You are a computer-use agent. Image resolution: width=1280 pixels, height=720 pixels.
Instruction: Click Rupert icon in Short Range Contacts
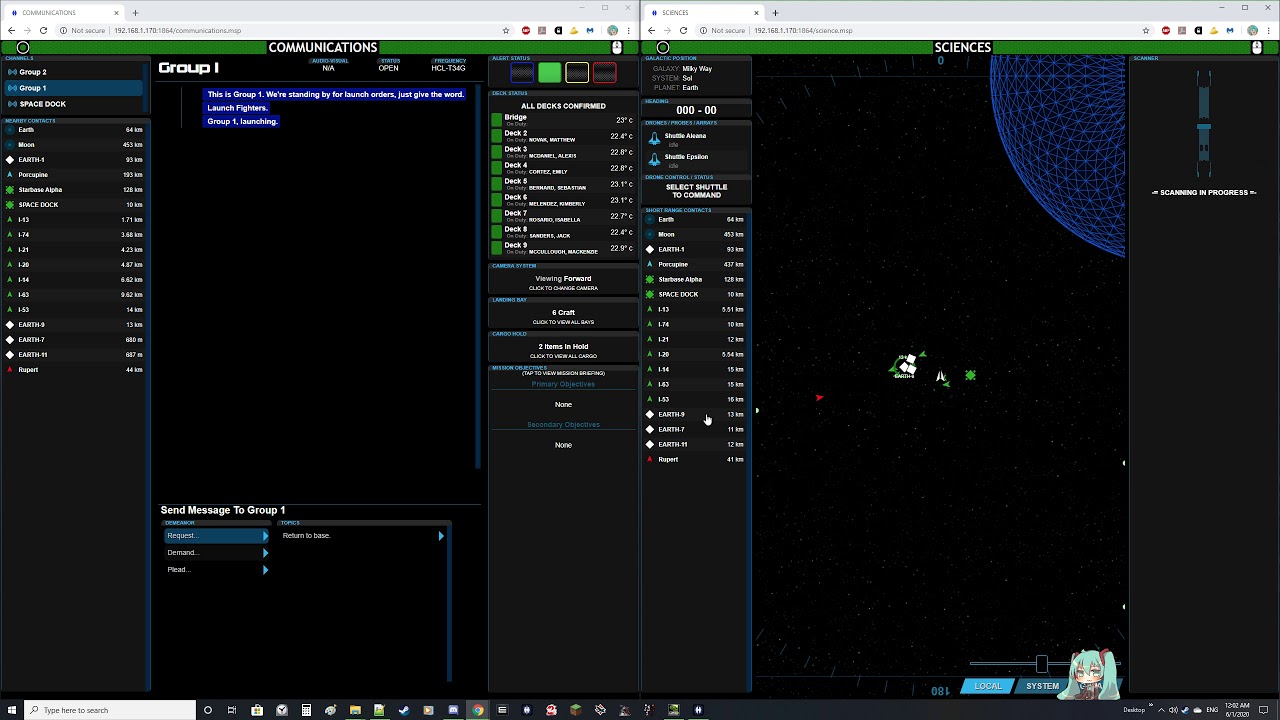(650, 460)
